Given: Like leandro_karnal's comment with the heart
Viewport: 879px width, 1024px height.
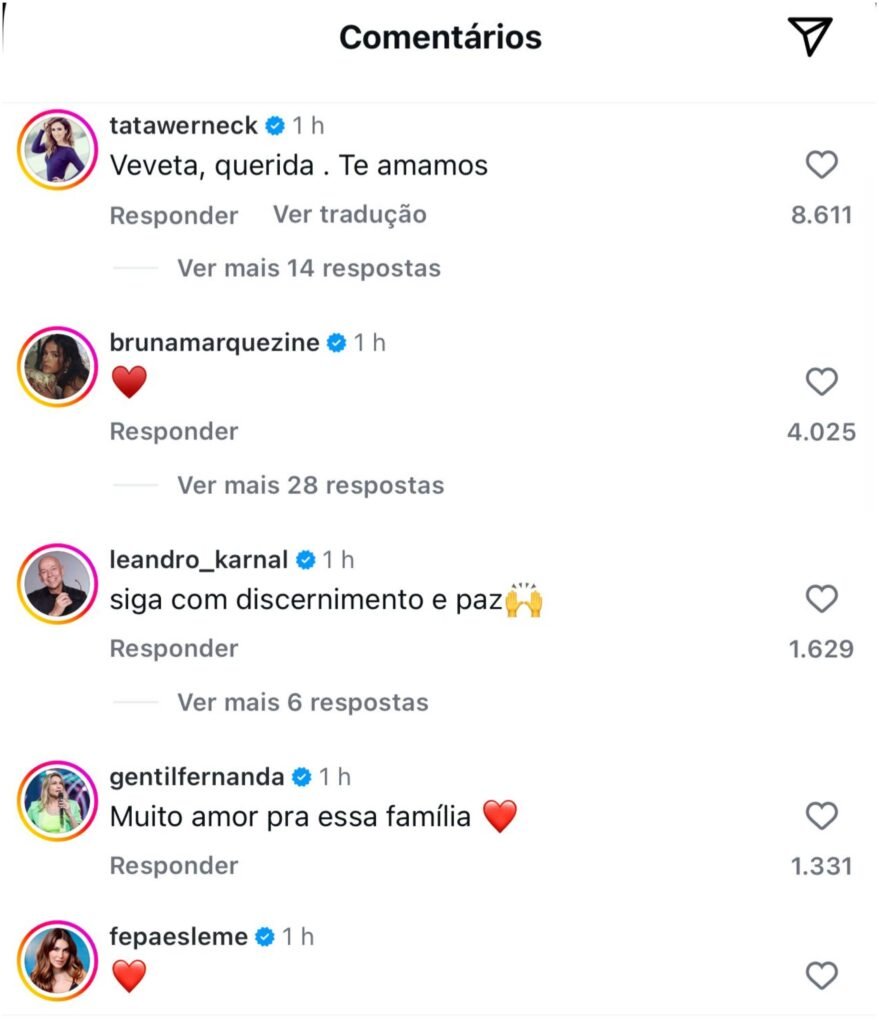Looking at the screenshot, I should 821,599.
